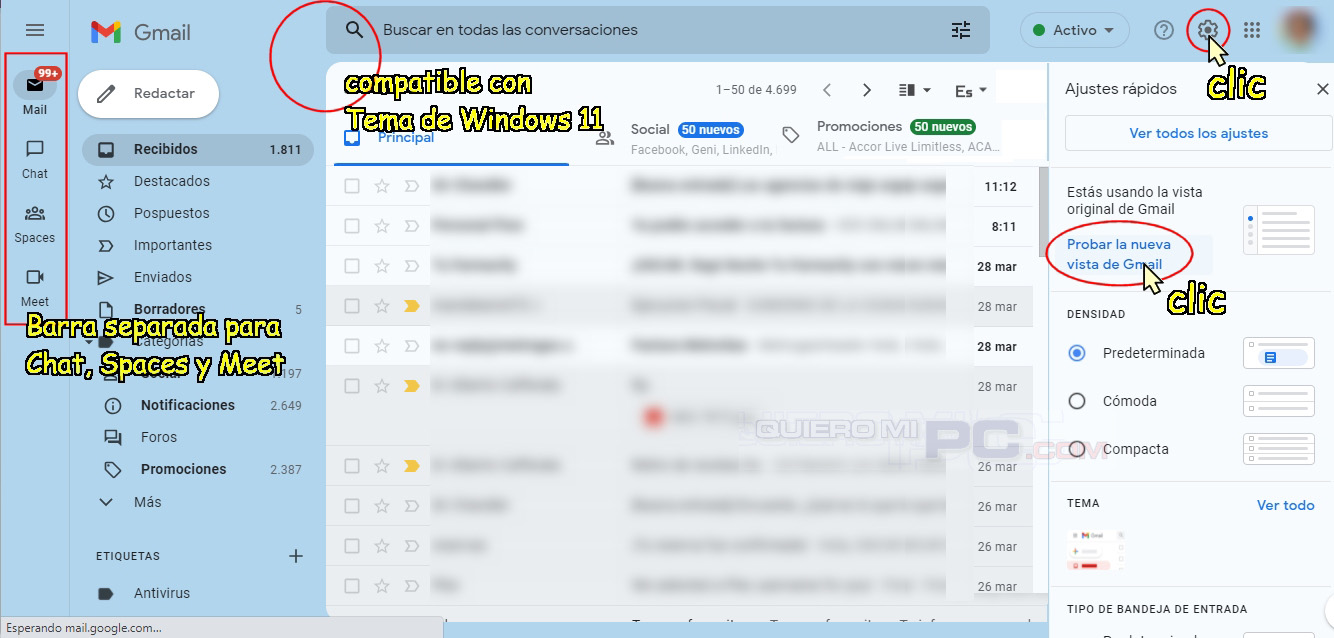
Task: Star the 8:11 email
Action: click(381, 226)
